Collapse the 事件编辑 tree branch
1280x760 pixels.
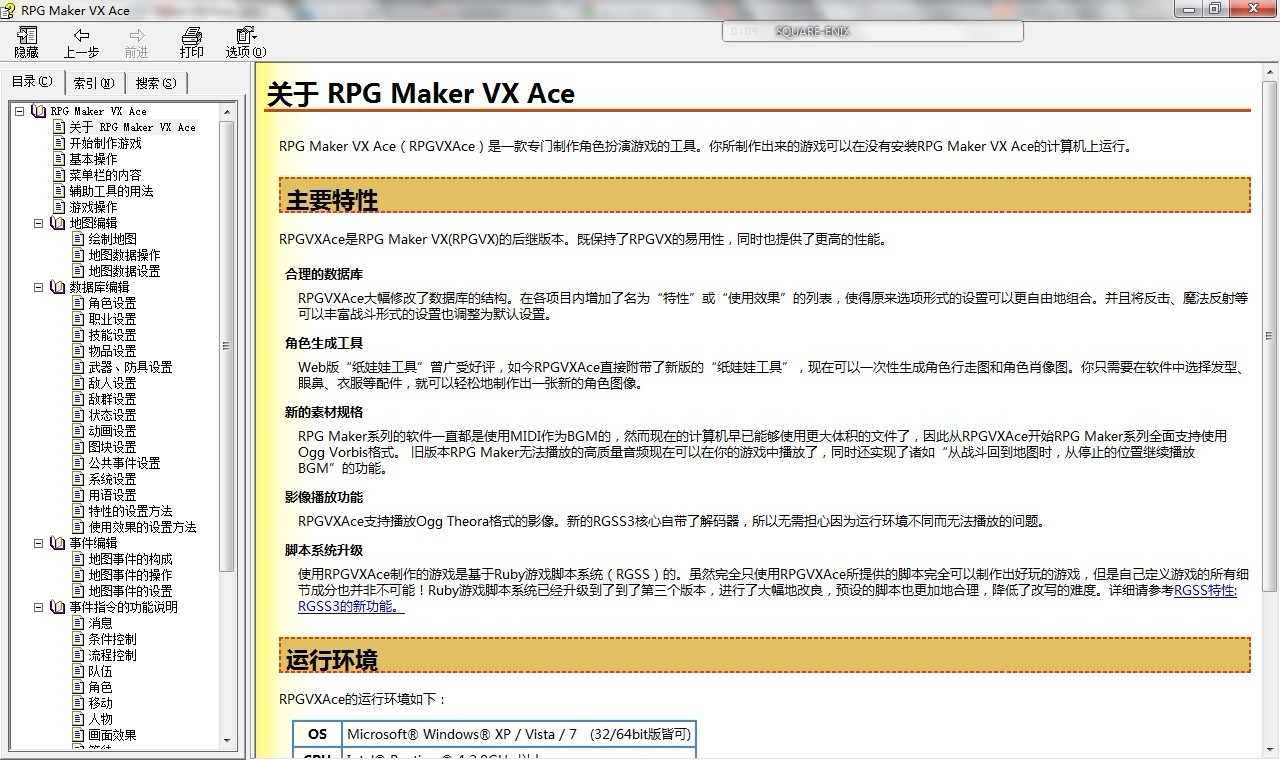coord(39,543)
